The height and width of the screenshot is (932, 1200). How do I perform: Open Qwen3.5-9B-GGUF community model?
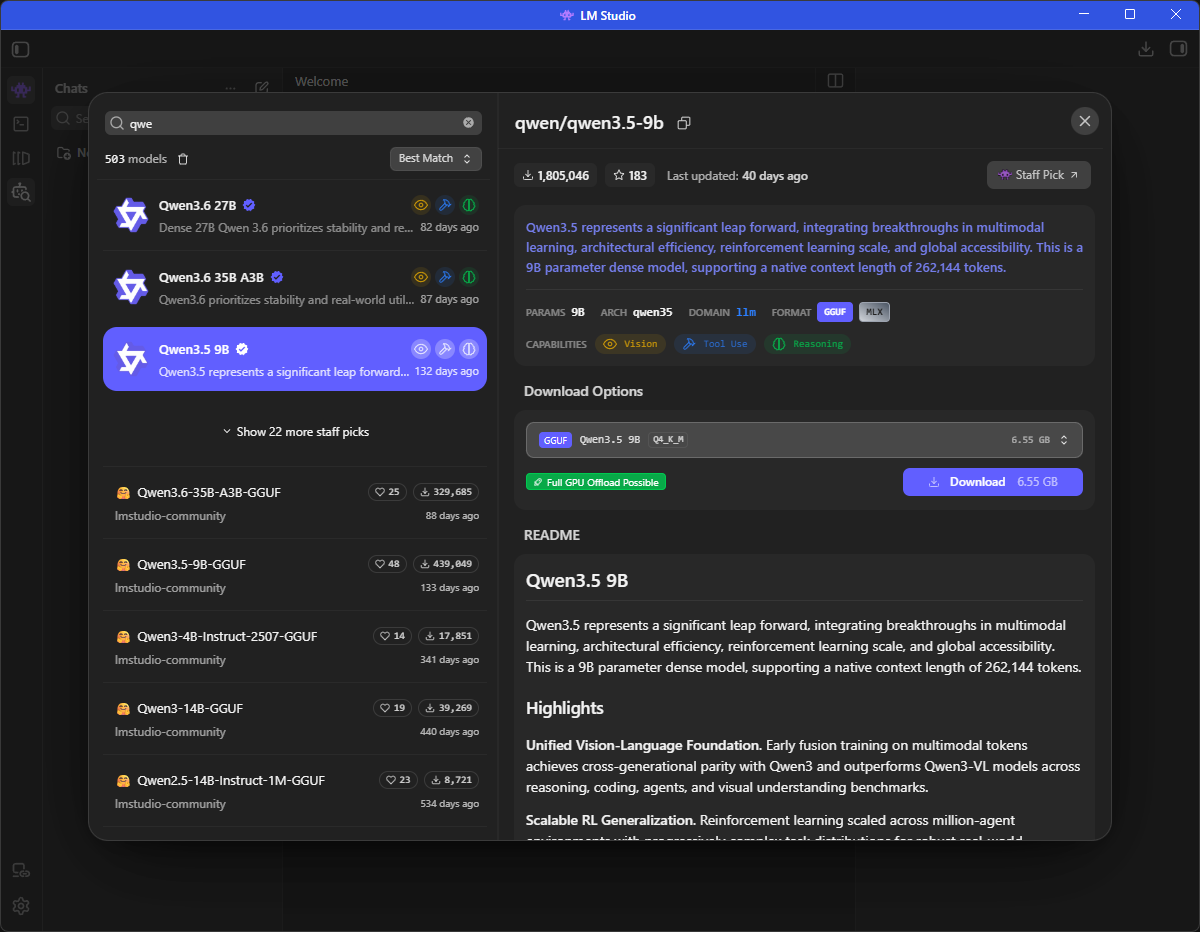(x=296, y=575)
